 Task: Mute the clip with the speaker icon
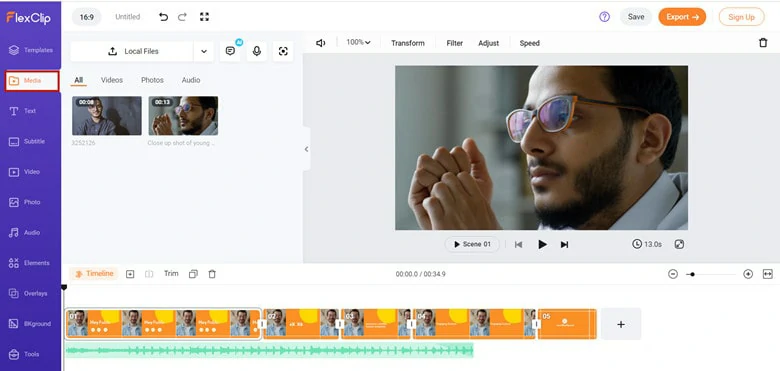pyautogui.click(x=321, y=43)
